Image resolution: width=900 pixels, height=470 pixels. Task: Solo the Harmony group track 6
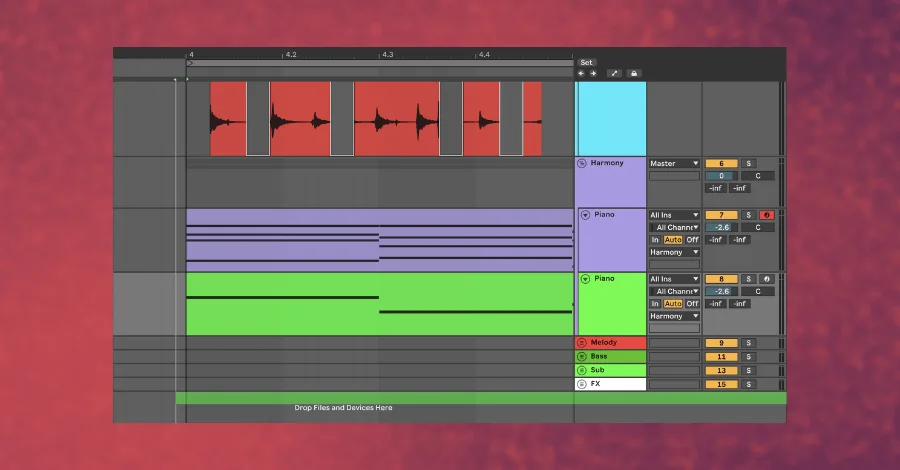tap(748, 164)
